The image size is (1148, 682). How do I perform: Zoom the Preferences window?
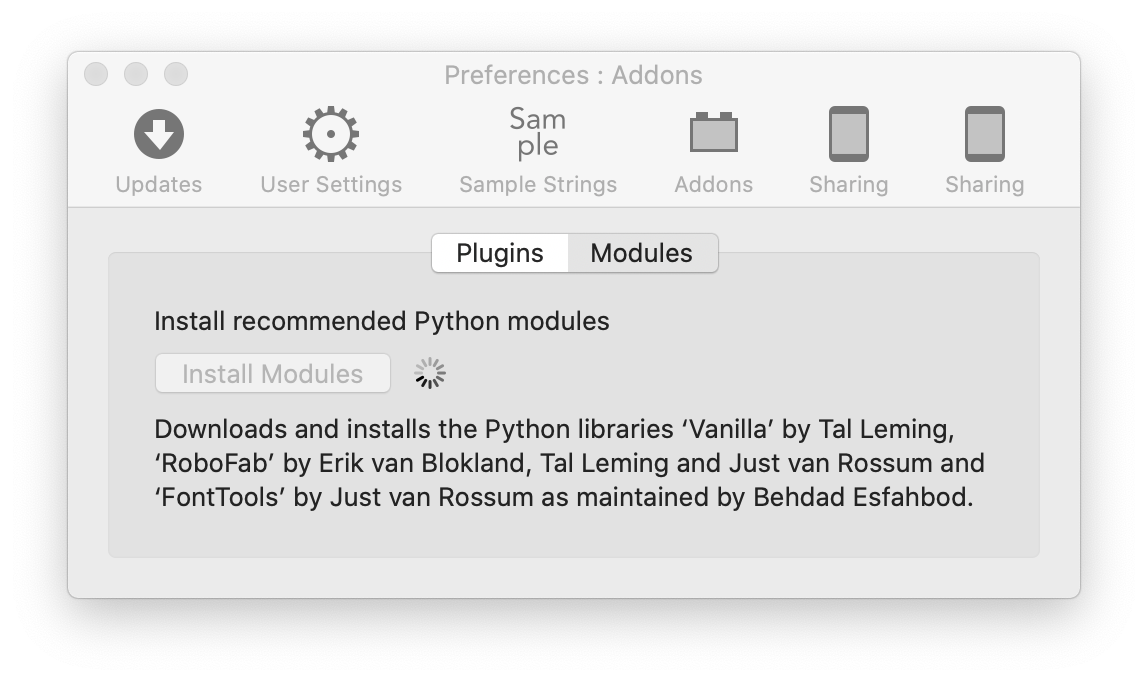[x=176, y=74]
